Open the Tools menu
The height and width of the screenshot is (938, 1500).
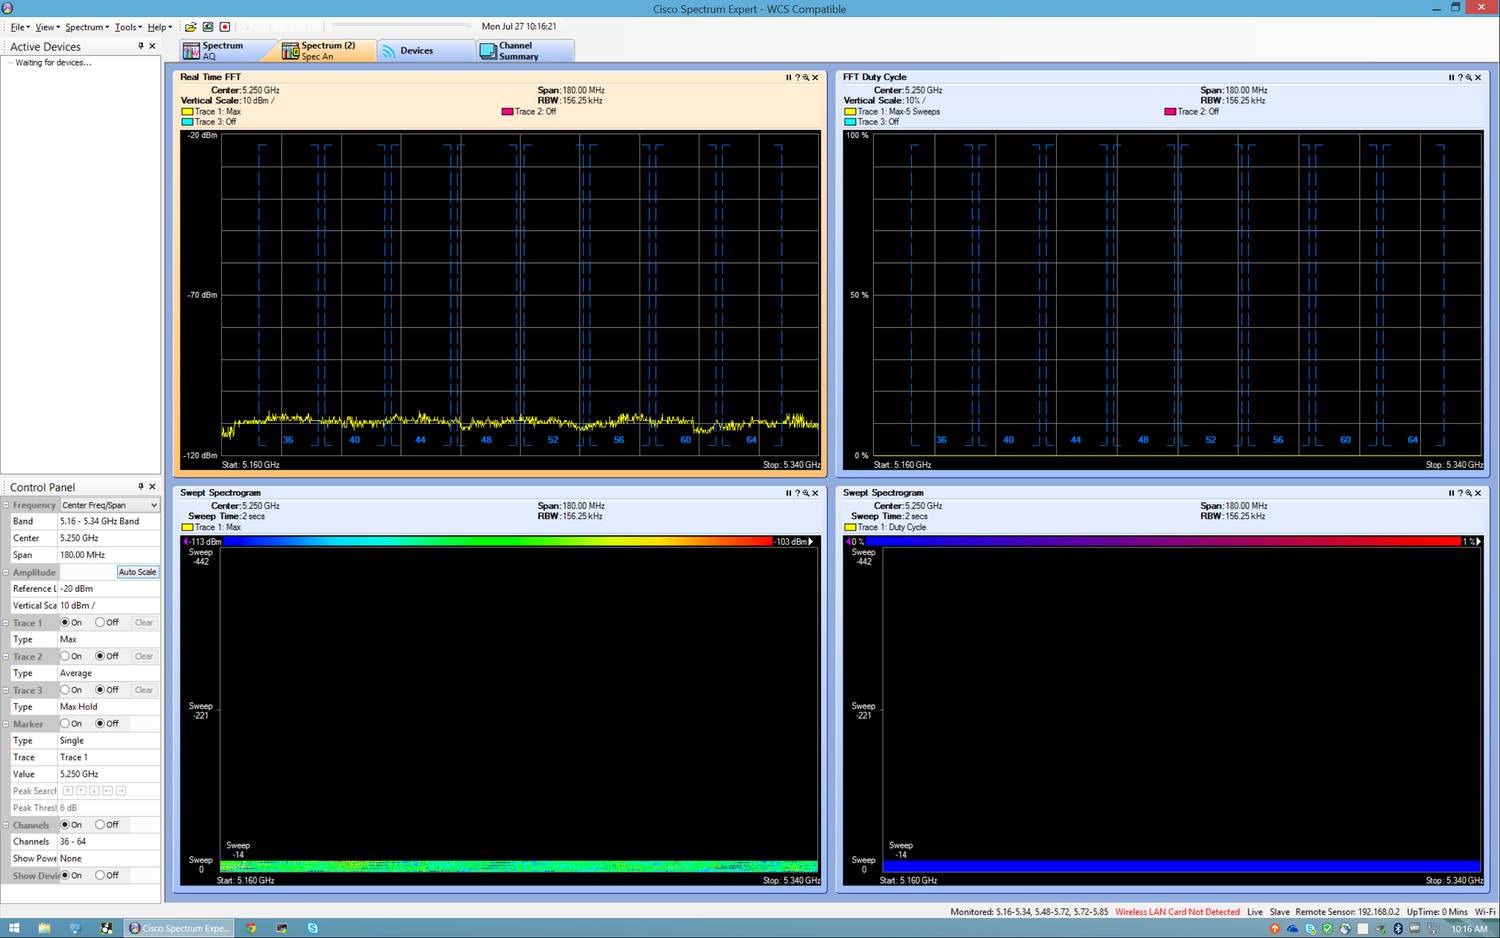point(127,27)
